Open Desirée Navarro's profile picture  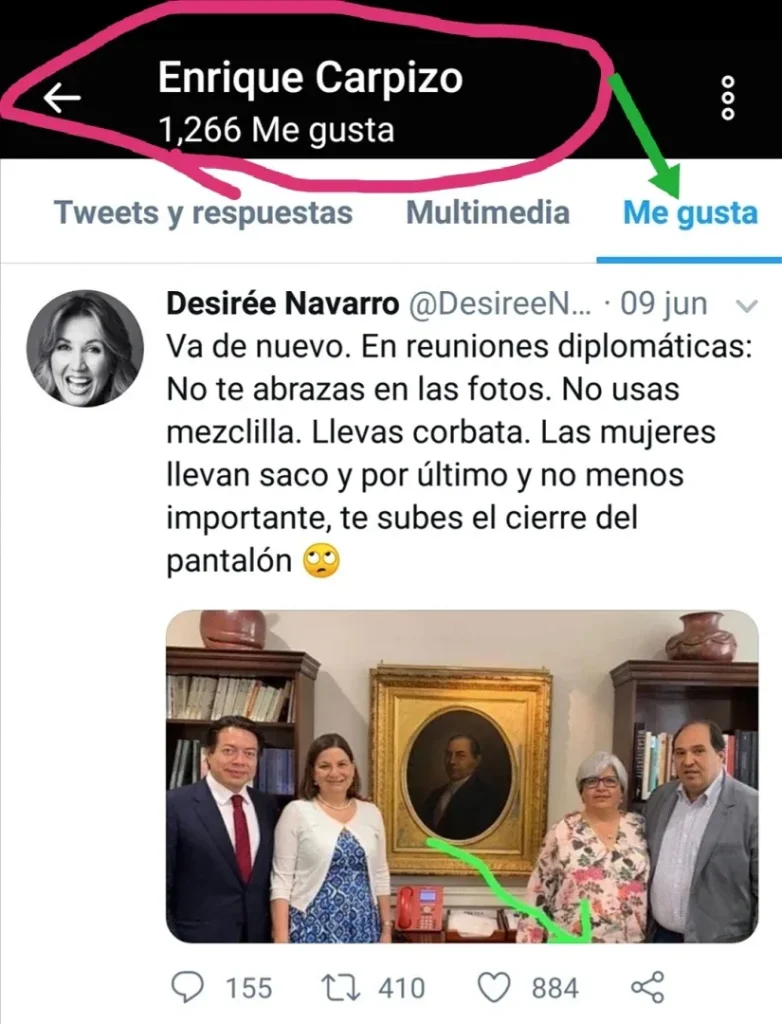[85, 348]
